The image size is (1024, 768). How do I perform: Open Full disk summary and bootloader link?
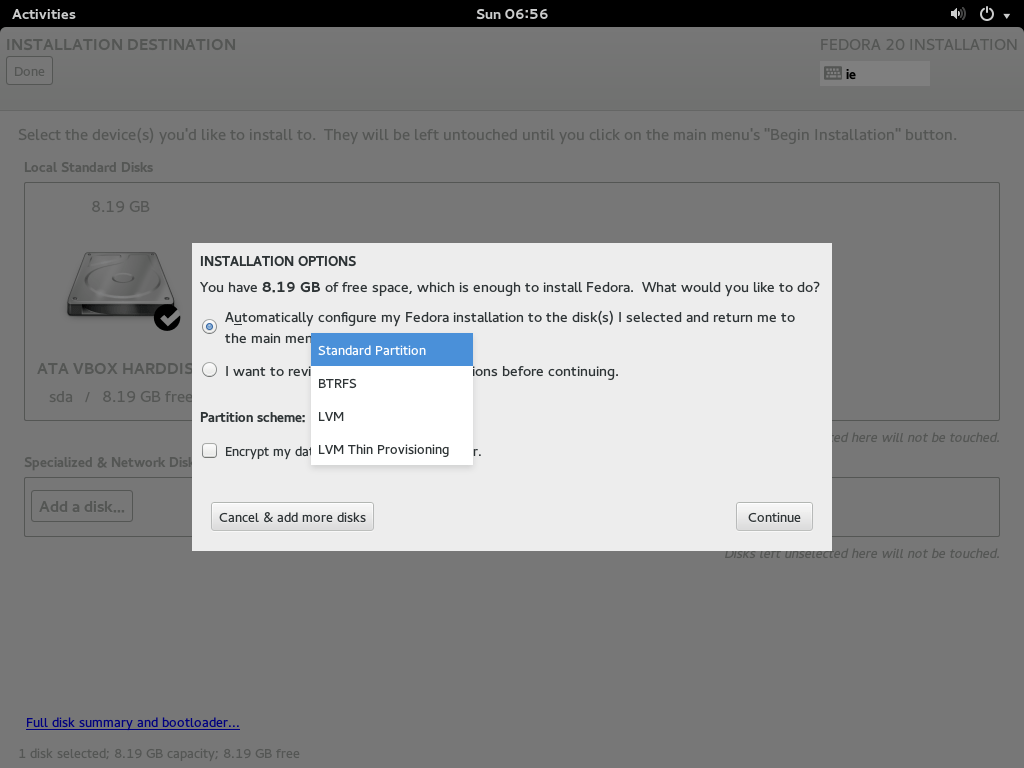(133, 722)
